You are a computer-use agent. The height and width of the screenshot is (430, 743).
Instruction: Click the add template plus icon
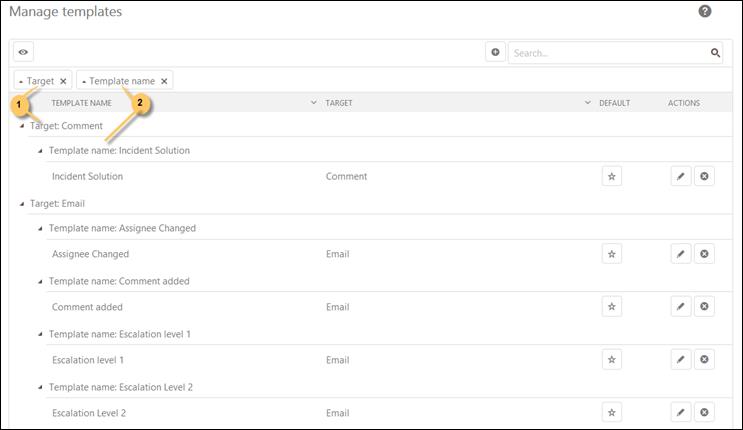coord(495,53)
